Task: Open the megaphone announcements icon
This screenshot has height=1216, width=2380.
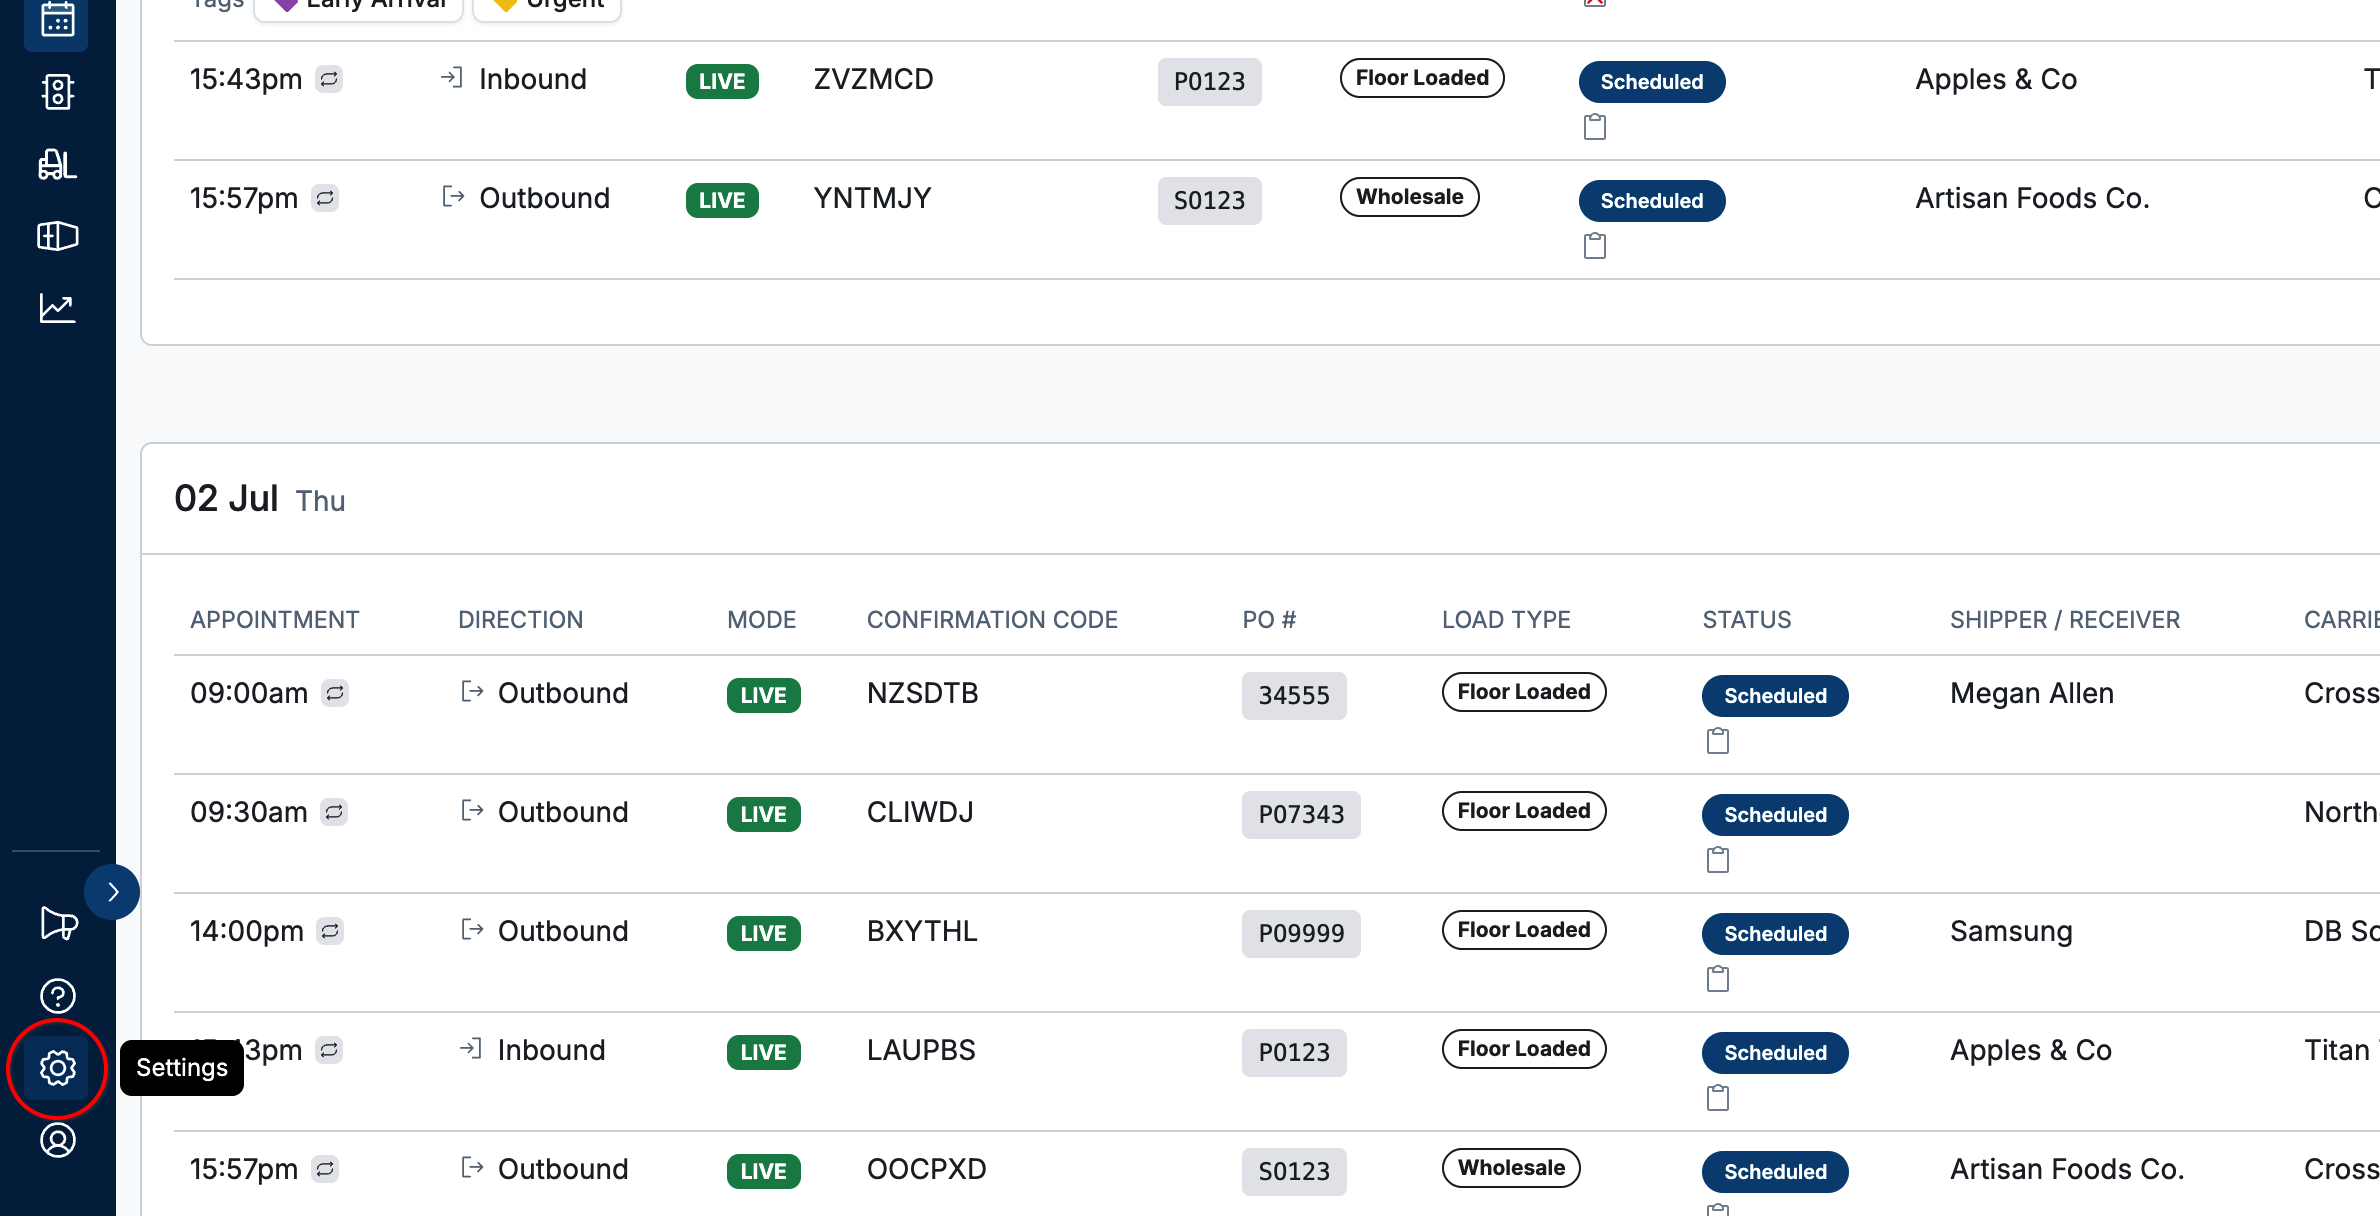Action: pos(58,923)
